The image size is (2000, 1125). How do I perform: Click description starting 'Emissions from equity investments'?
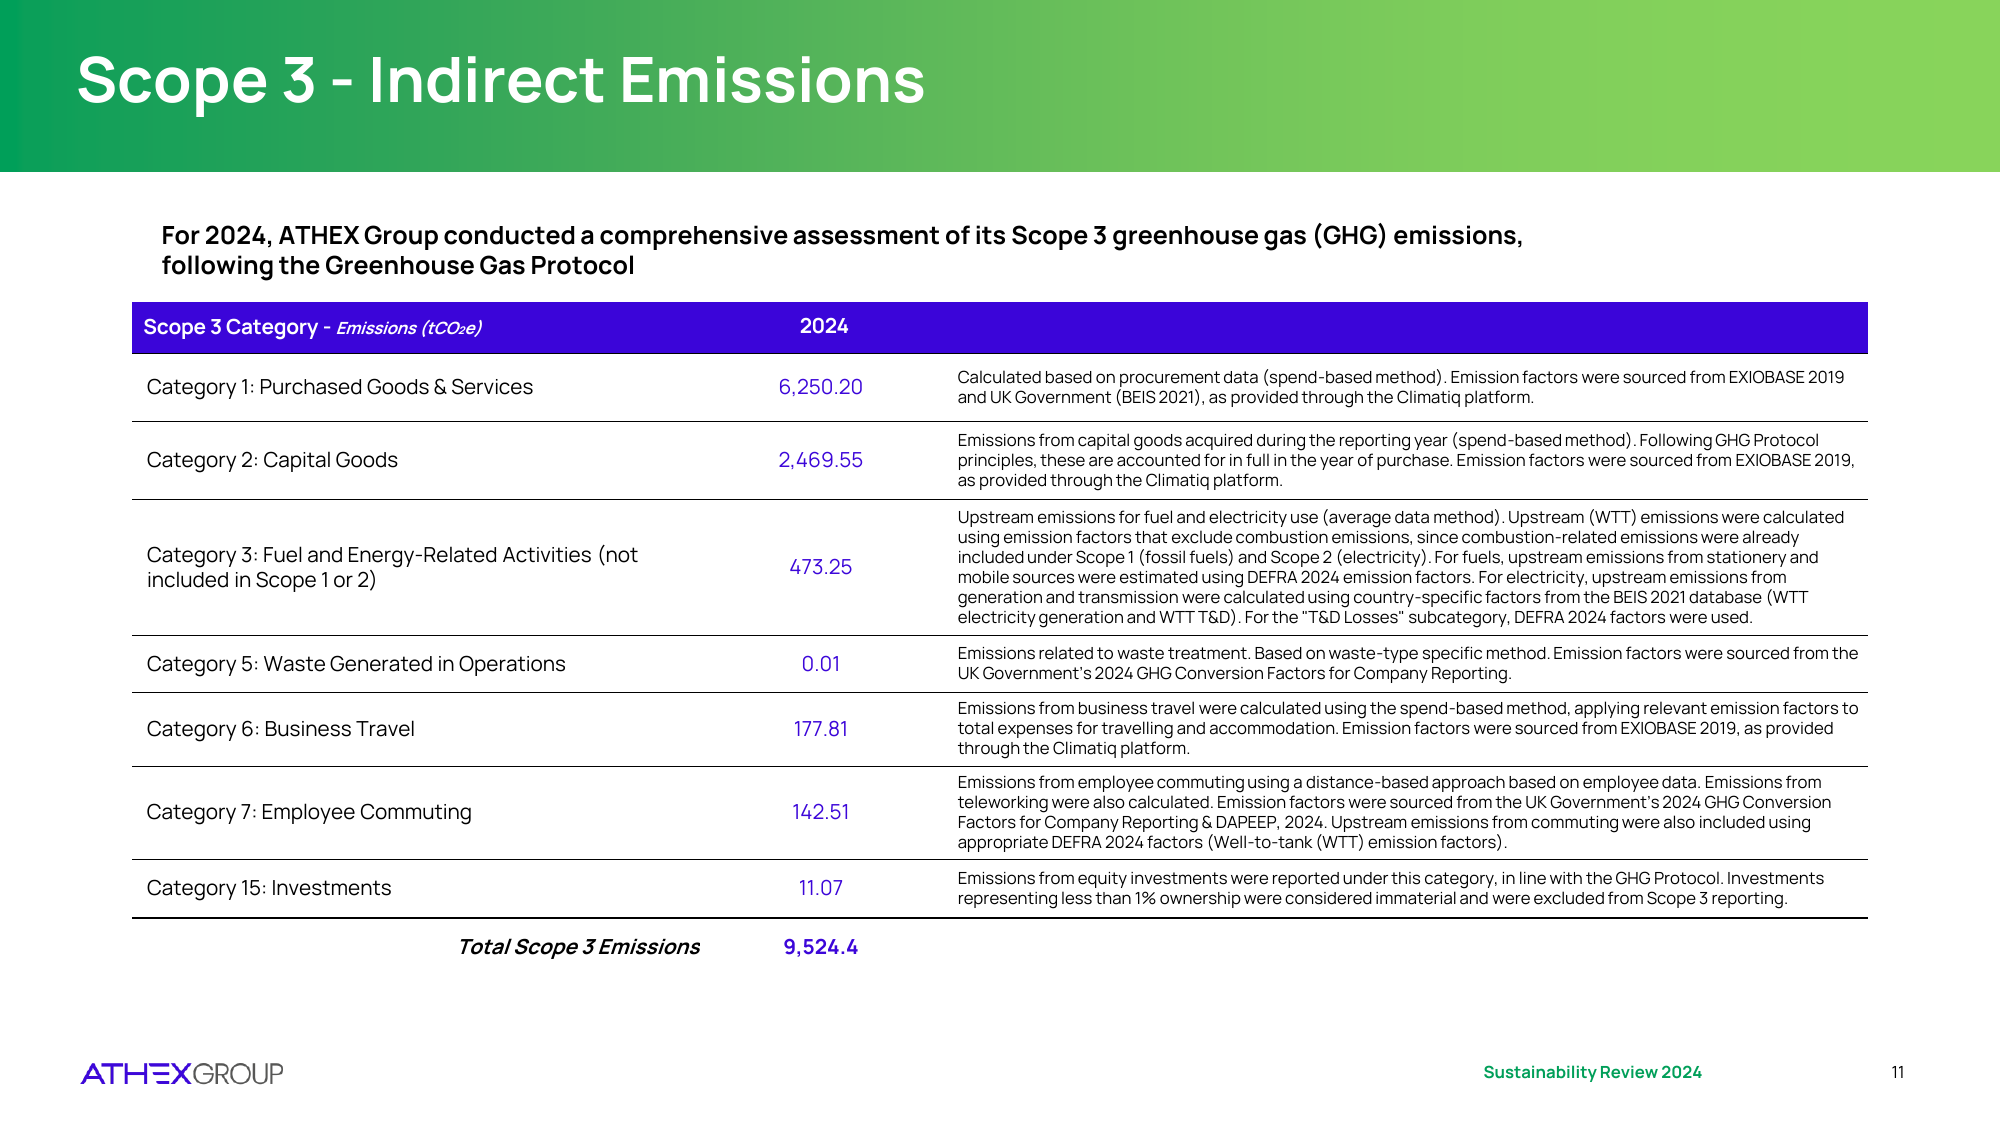1390,888
